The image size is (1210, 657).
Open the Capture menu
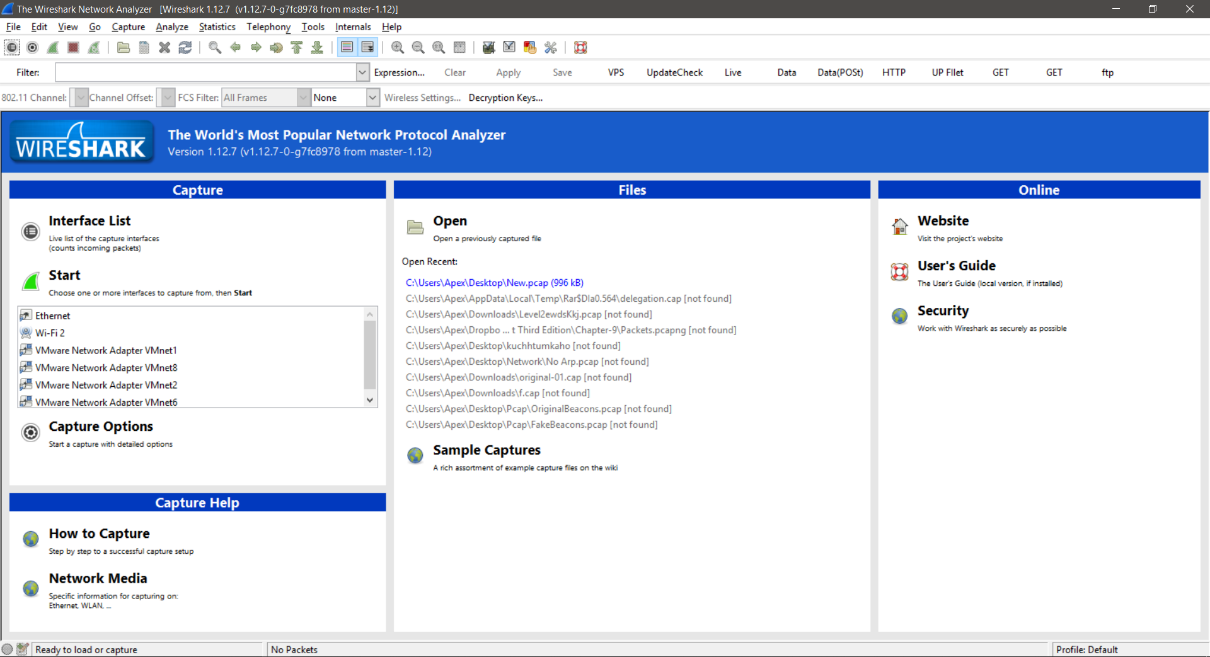click(128, 27)
